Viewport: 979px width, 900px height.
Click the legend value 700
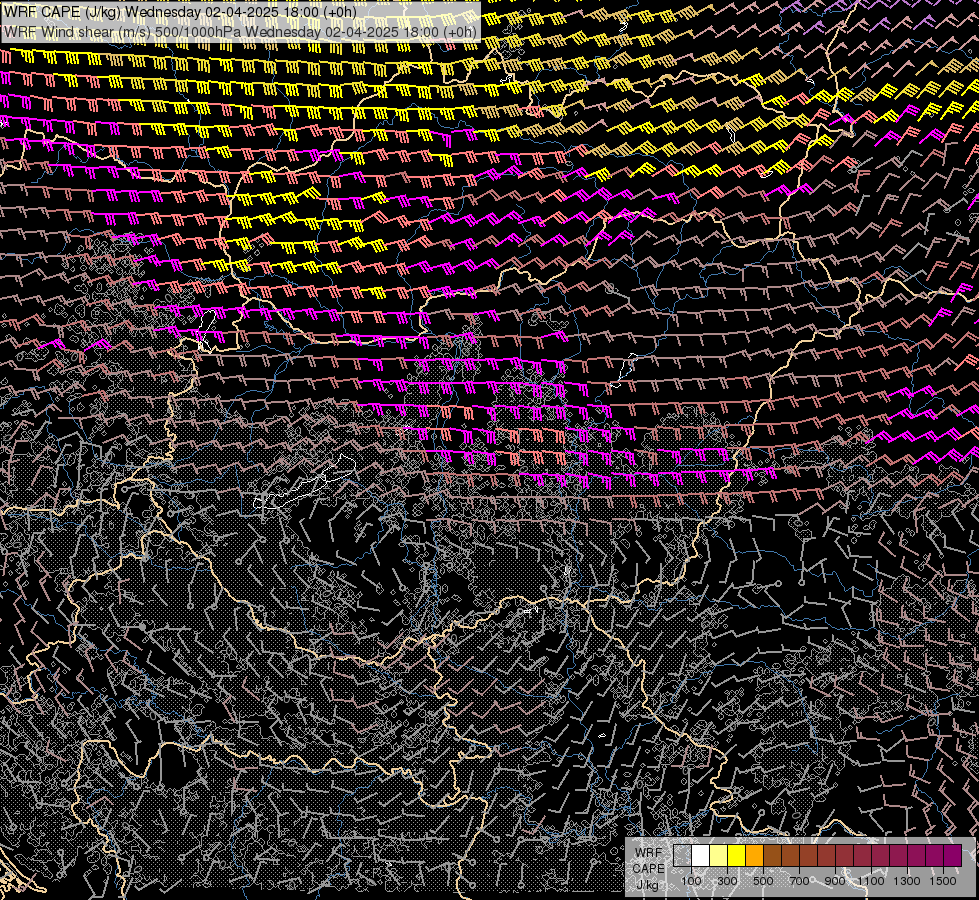(799, 881)
